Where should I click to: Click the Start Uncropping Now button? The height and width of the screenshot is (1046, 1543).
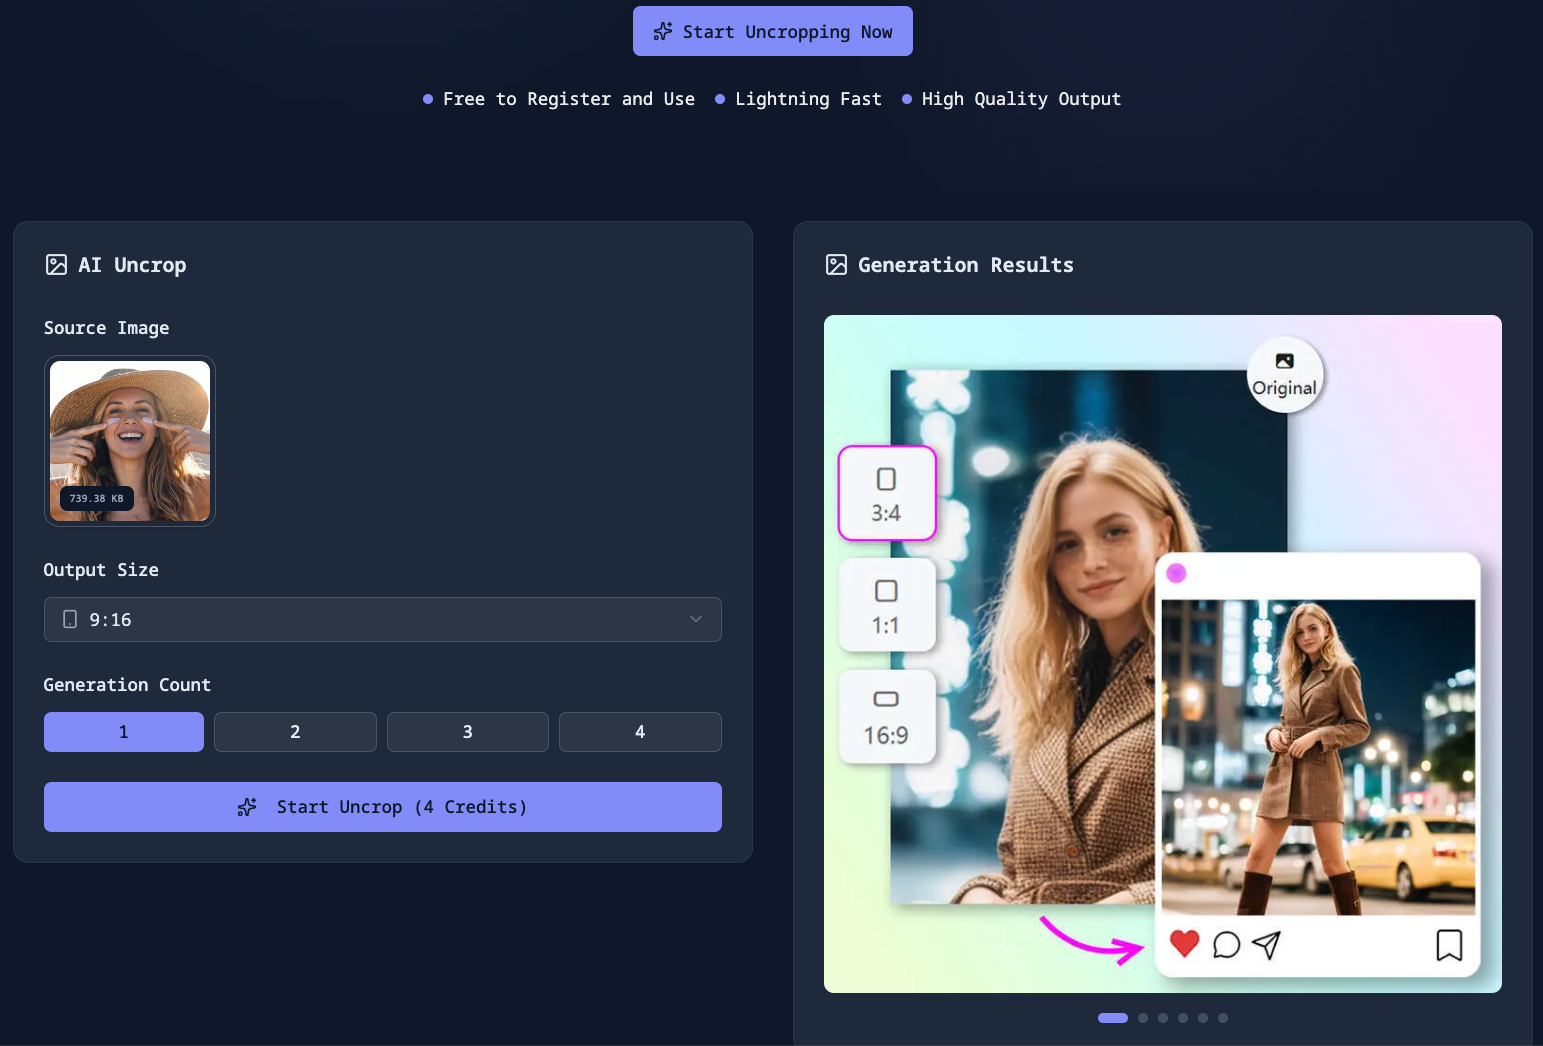click(x=772, y=32)
